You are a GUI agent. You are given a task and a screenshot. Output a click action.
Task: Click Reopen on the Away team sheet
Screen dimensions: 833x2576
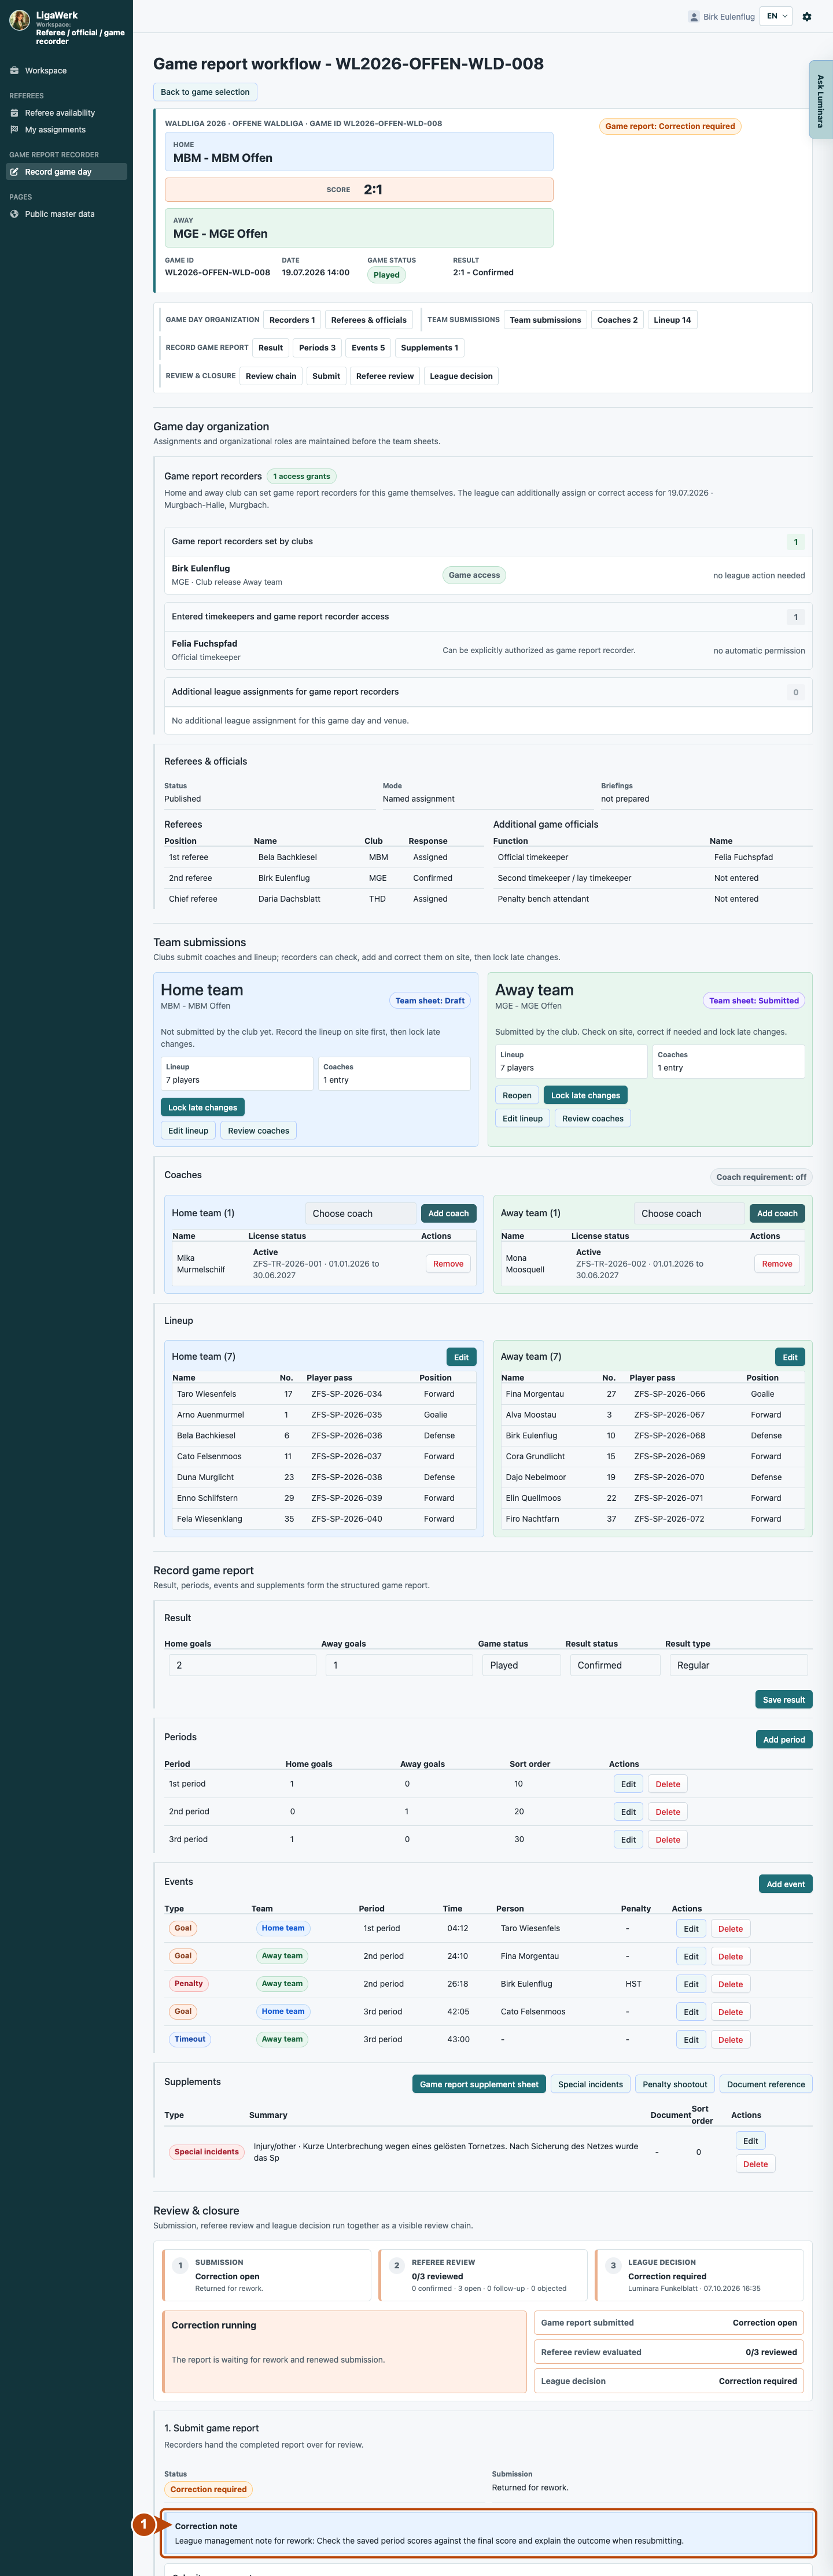pyautogui.click(x=517, y=1095)
